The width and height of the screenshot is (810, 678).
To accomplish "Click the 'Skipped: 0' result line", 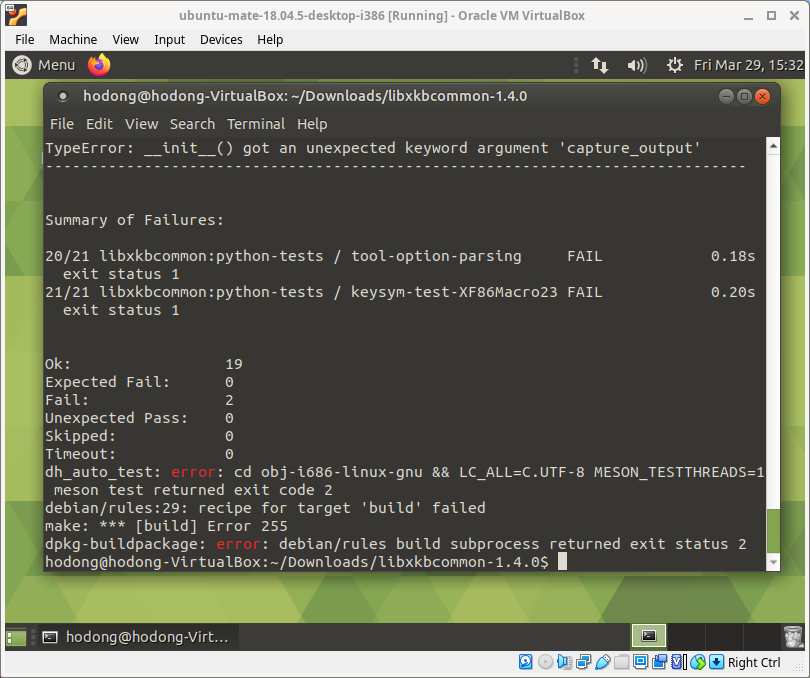I will pos(139,436).
